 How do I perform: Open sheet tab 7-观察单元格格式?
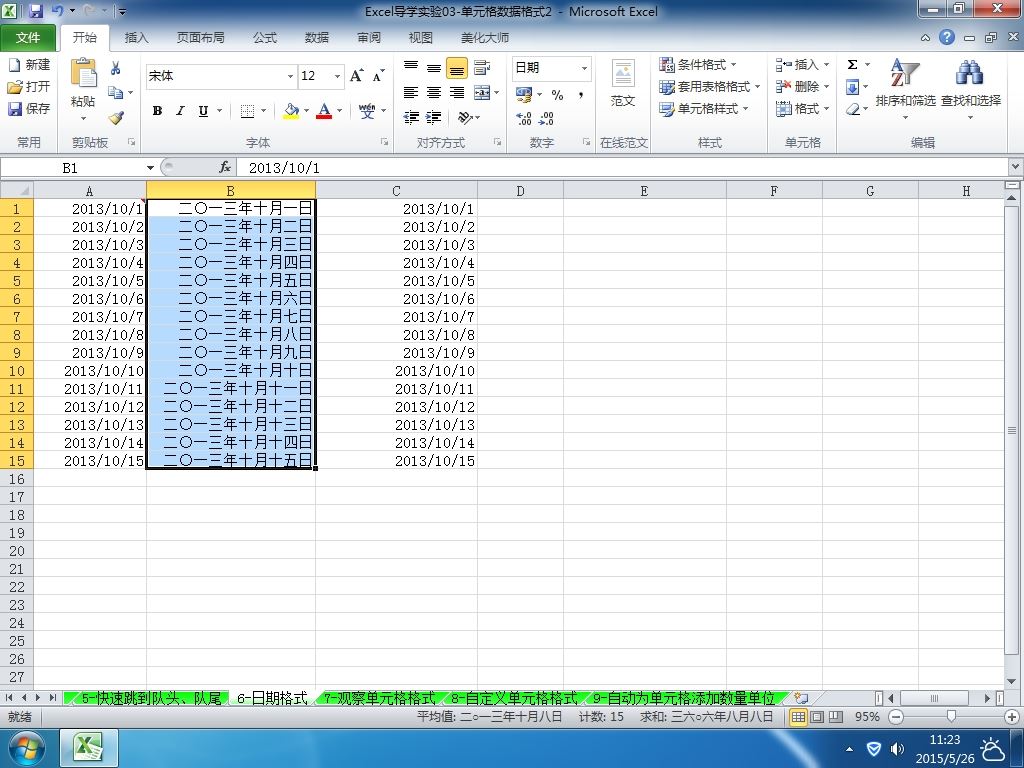379,698
